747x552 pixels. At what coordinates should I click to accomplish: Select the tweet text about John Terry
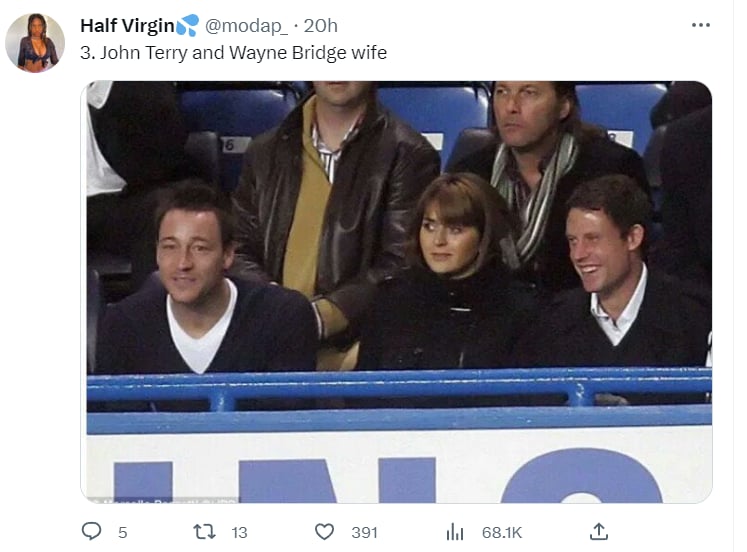pyautogui.click(x=233, y=52)
